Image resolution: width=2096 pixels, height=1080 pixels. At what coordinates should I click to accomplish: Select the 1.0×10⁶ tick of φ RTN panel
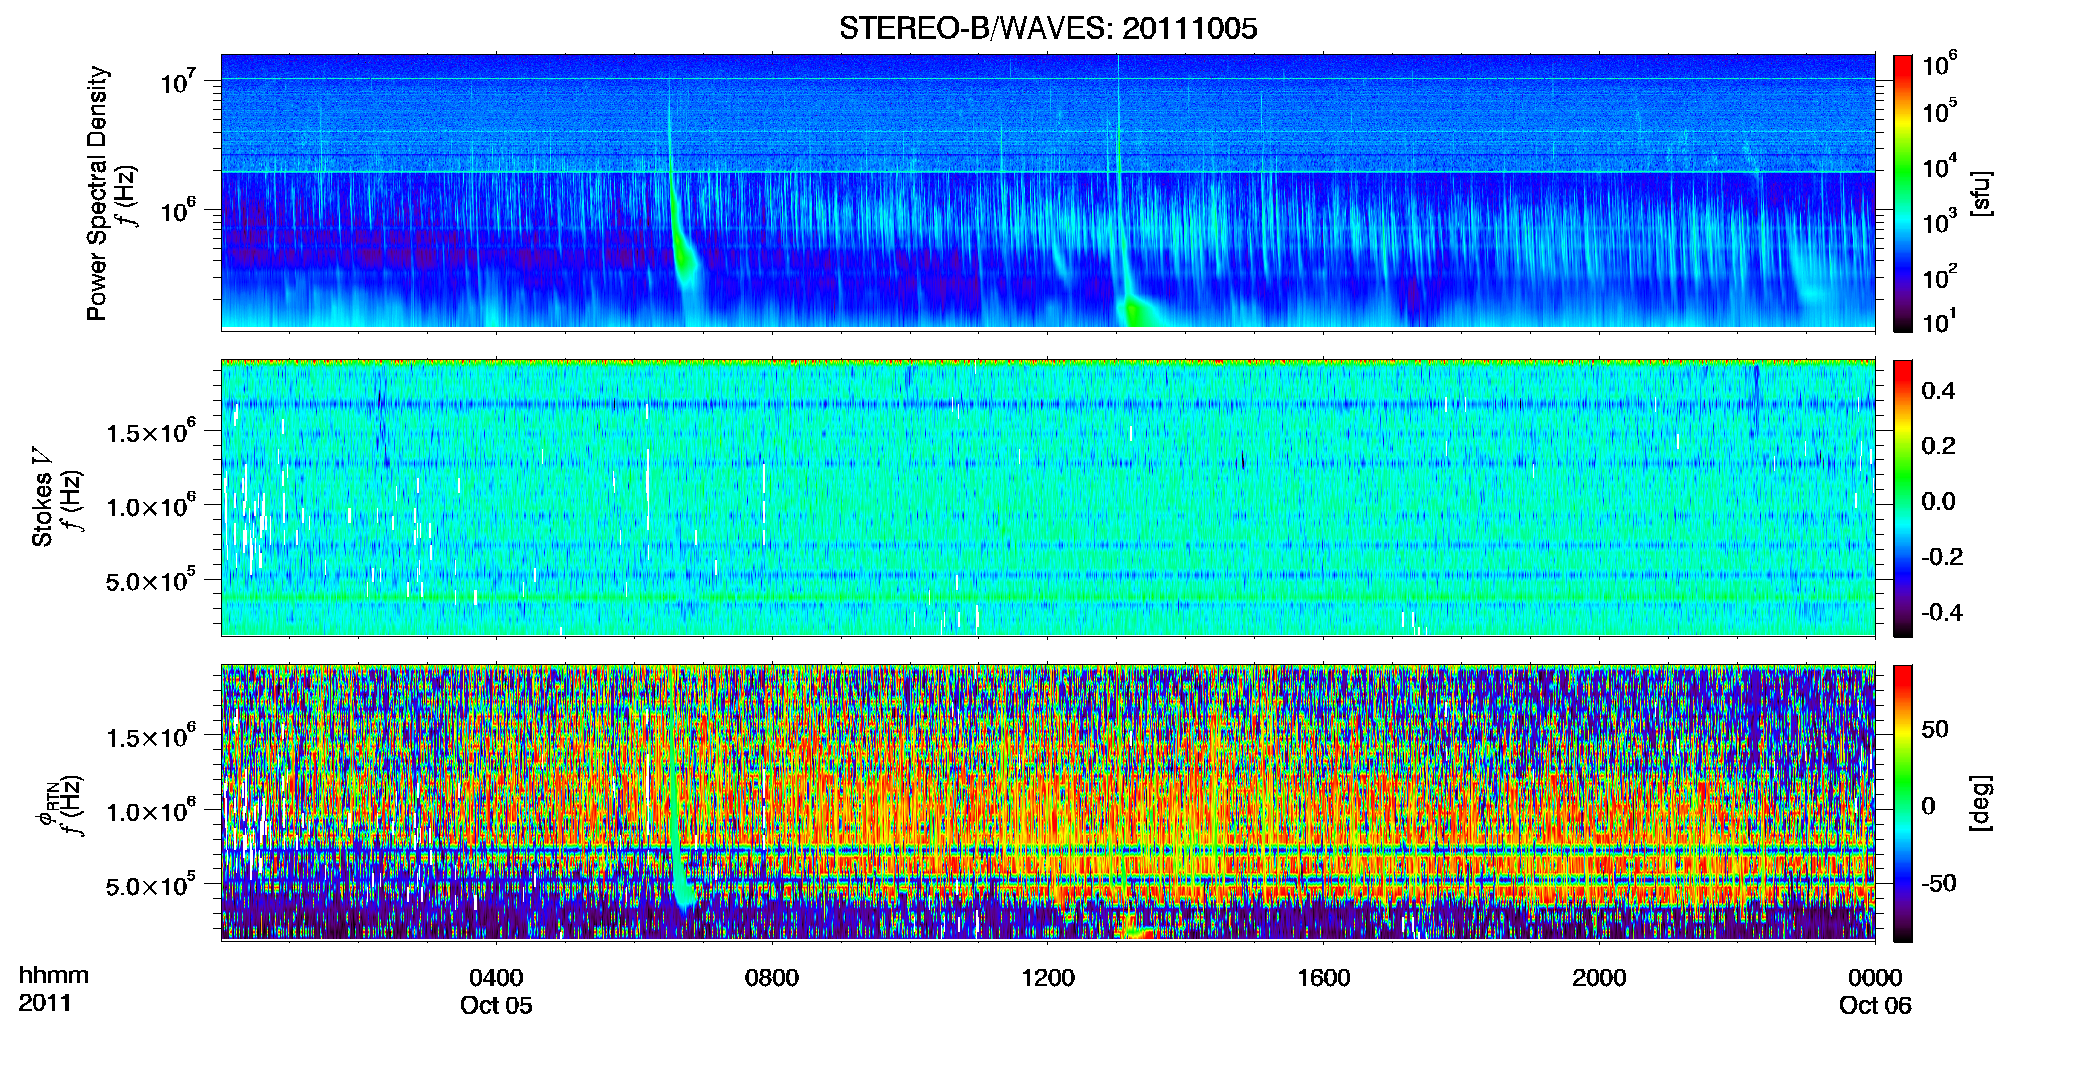click(x=150, y=810)
